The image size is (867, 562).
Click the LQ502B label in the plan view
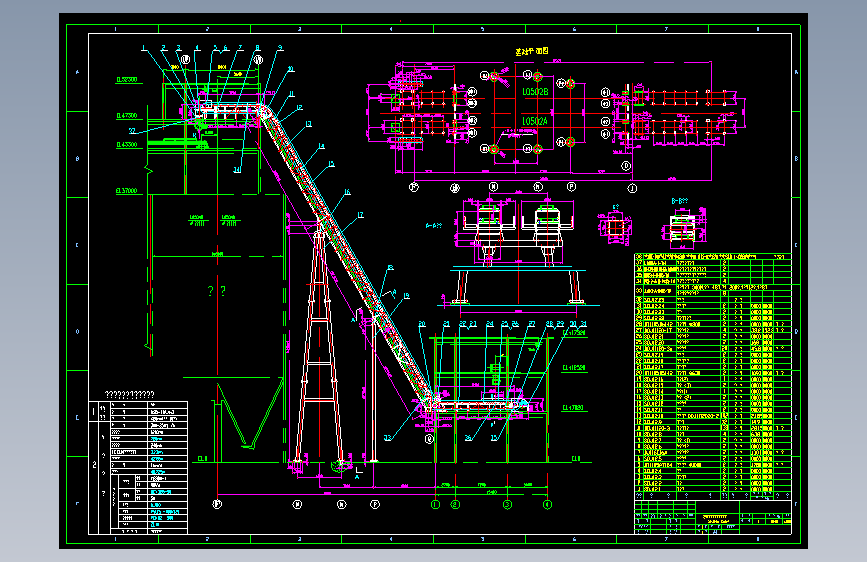click(x=535, y=92)
